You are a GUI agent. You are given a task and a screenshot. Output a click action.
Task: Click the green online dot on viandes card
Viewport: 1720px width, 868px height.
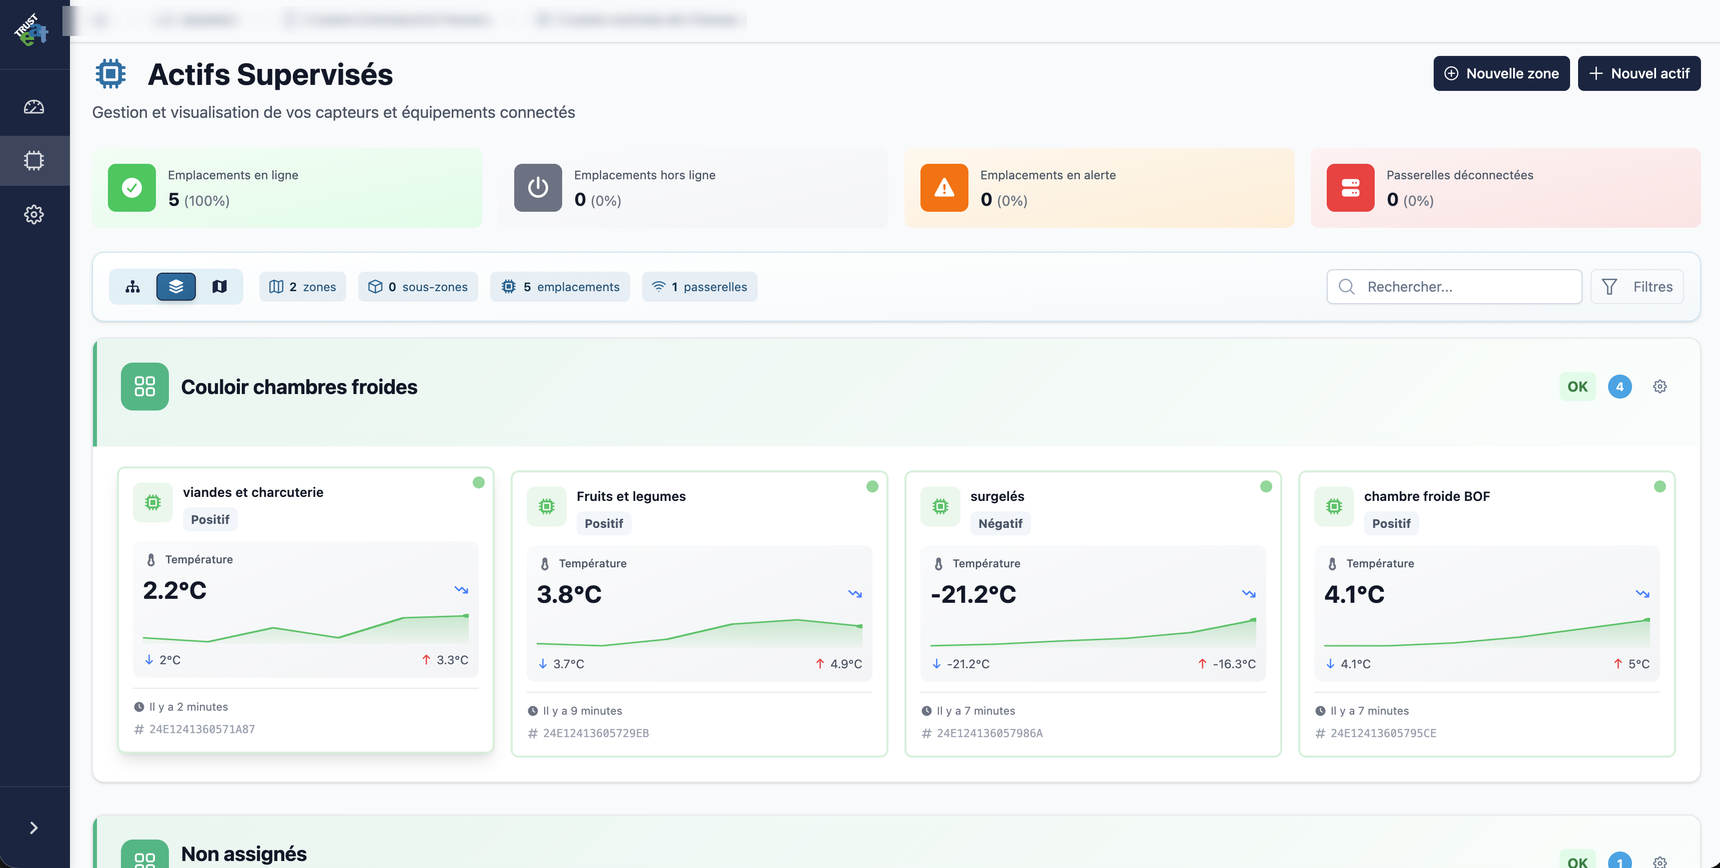479,483
